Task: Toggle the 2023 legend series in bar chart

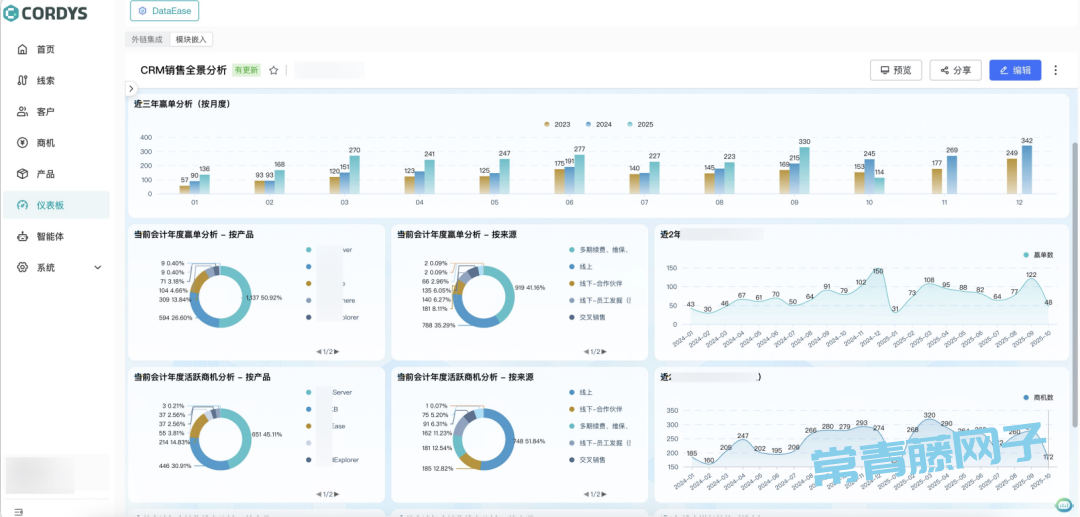Action: (x=556, y=124)
